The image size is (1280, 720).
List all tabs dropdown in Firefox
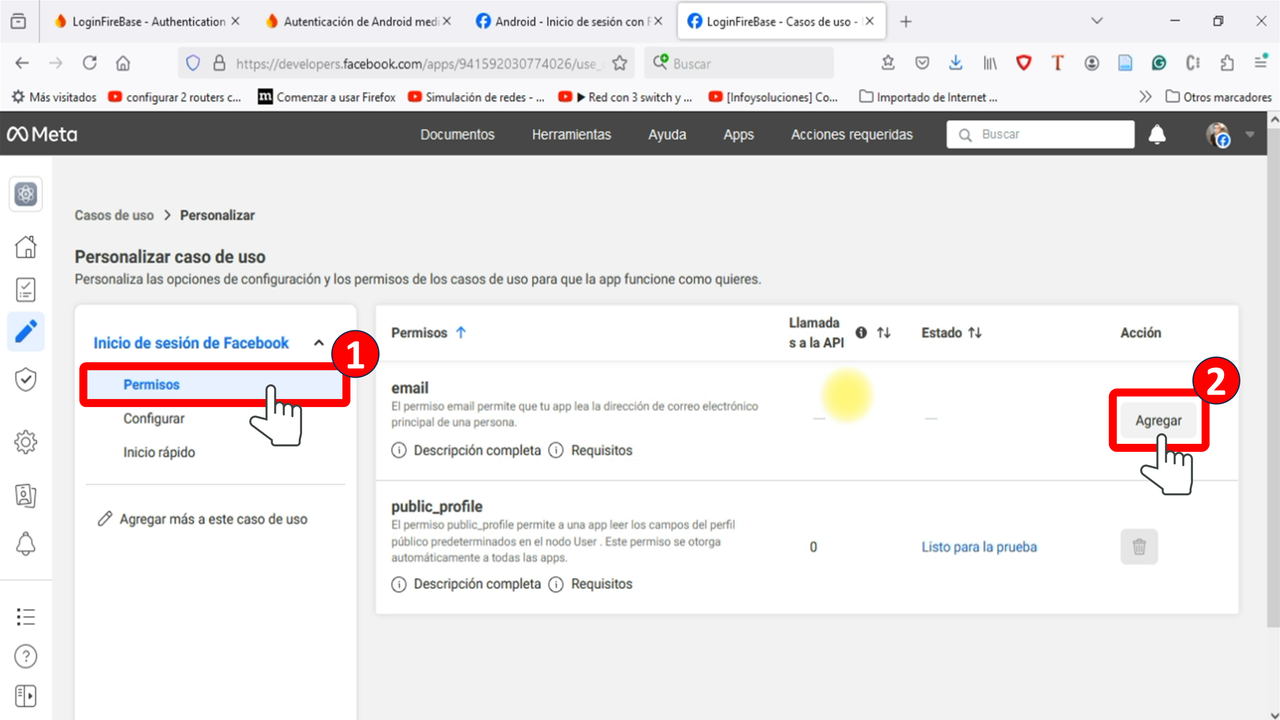(1097, 21)
